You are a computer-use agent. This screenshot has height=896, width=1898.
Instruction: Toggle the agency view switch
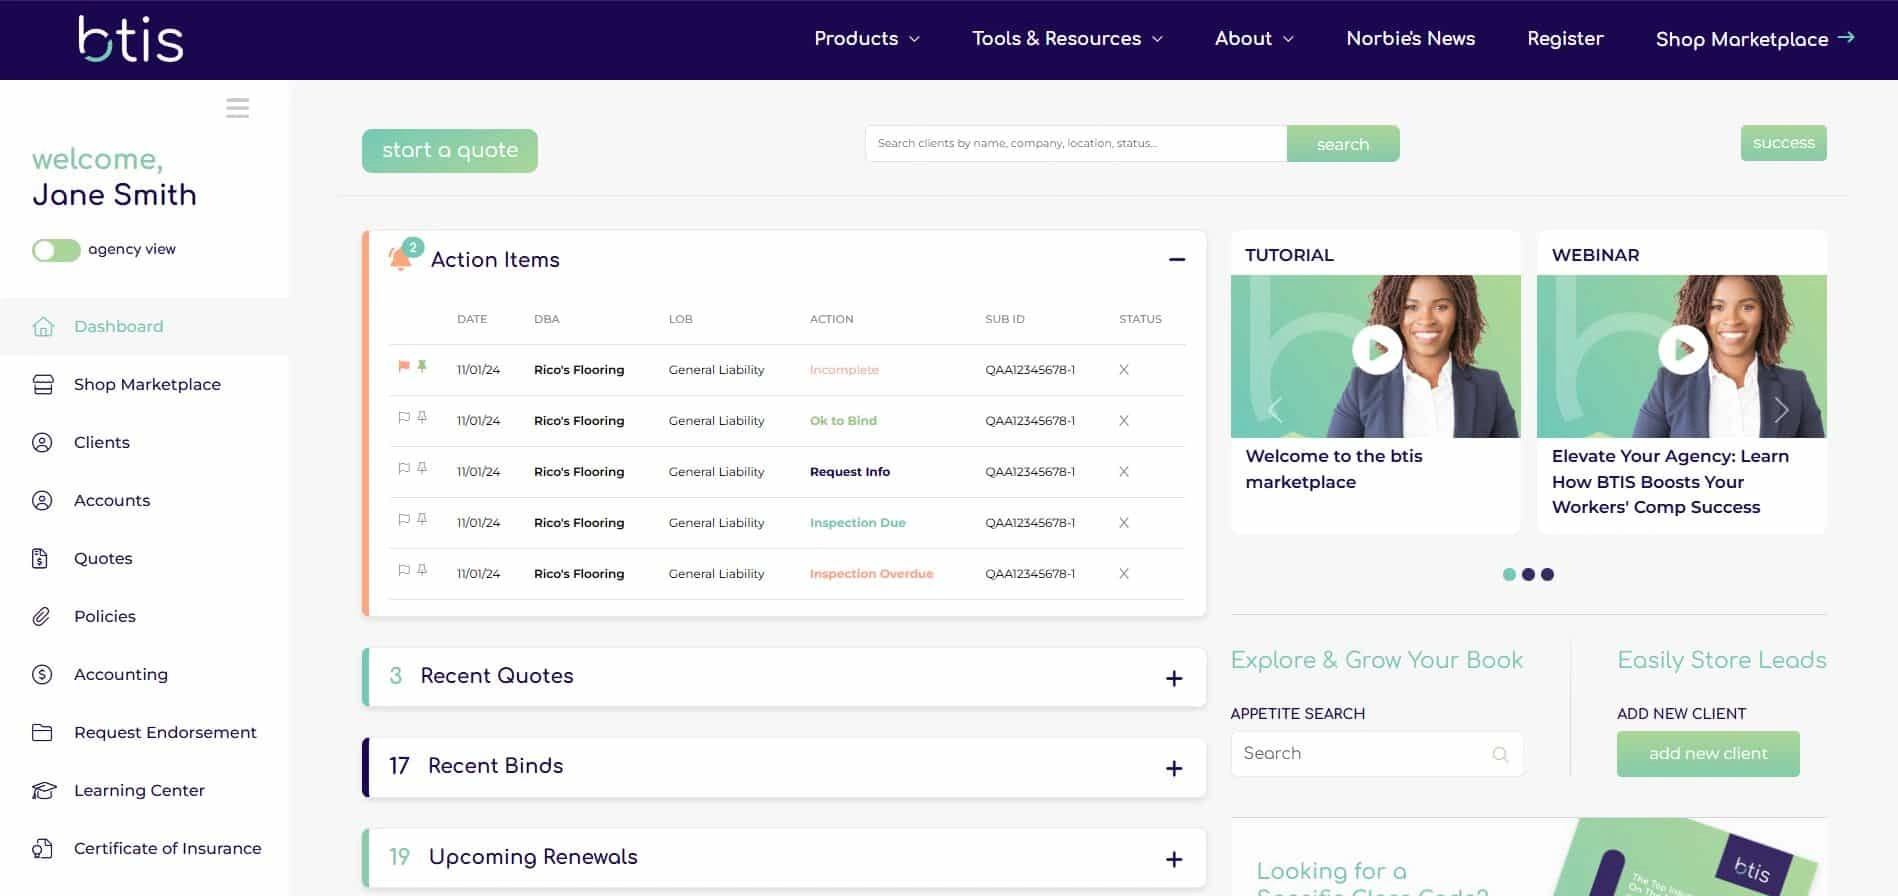(x=56, y=250)
